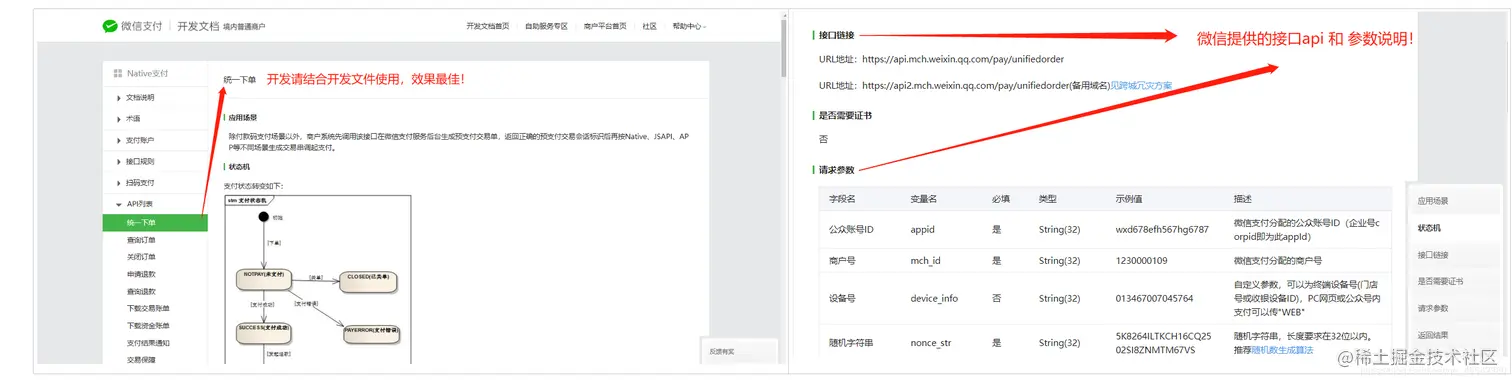The height and width of the screenshot is (382, 1512).
Task: Click the 统一下单 page heading
Action: (x=239, y=79)
